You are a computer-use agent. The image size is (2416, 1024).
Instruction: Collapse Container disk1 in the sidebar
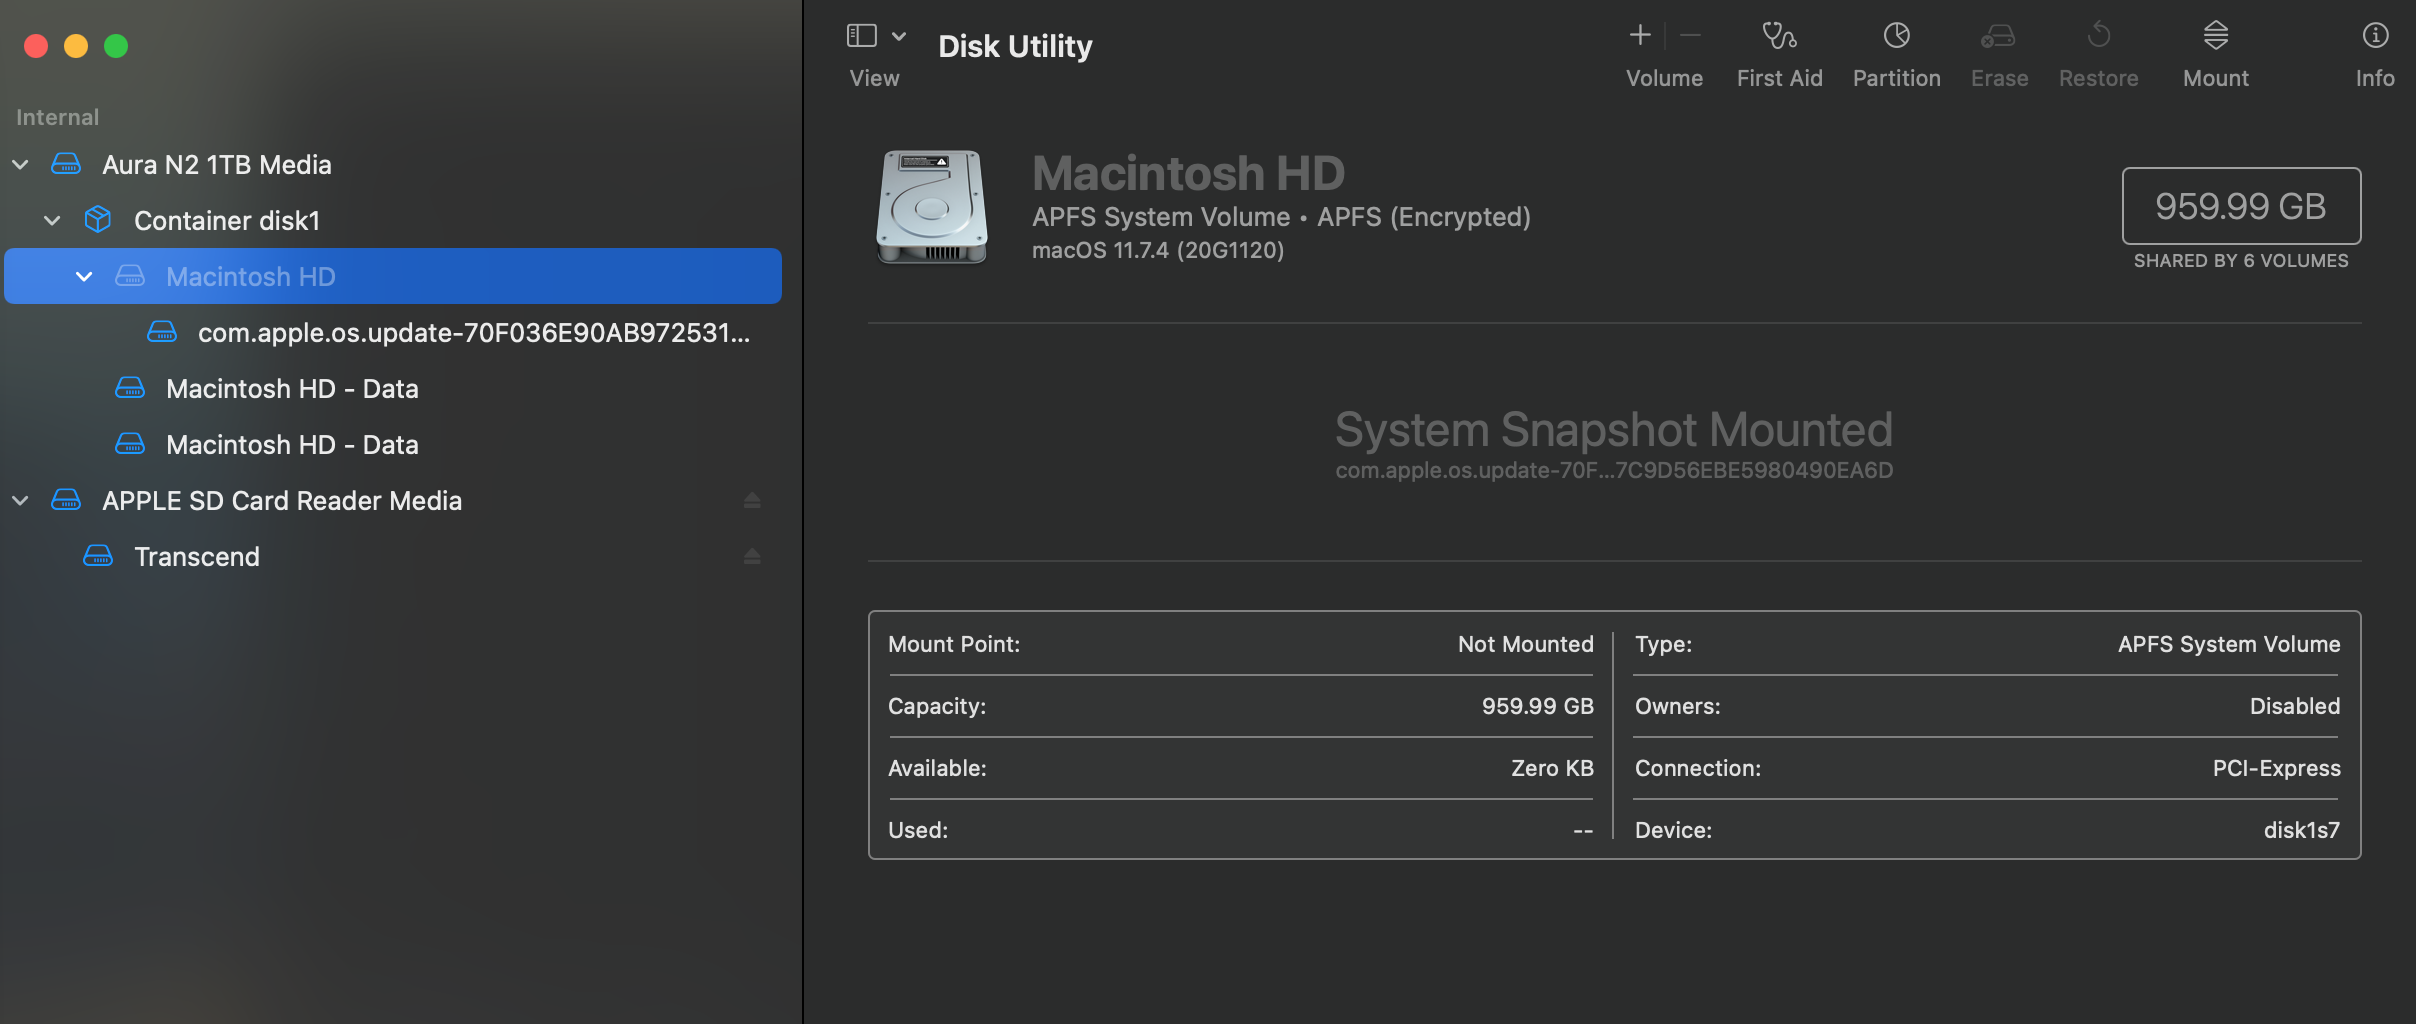(x=51, y=220)
